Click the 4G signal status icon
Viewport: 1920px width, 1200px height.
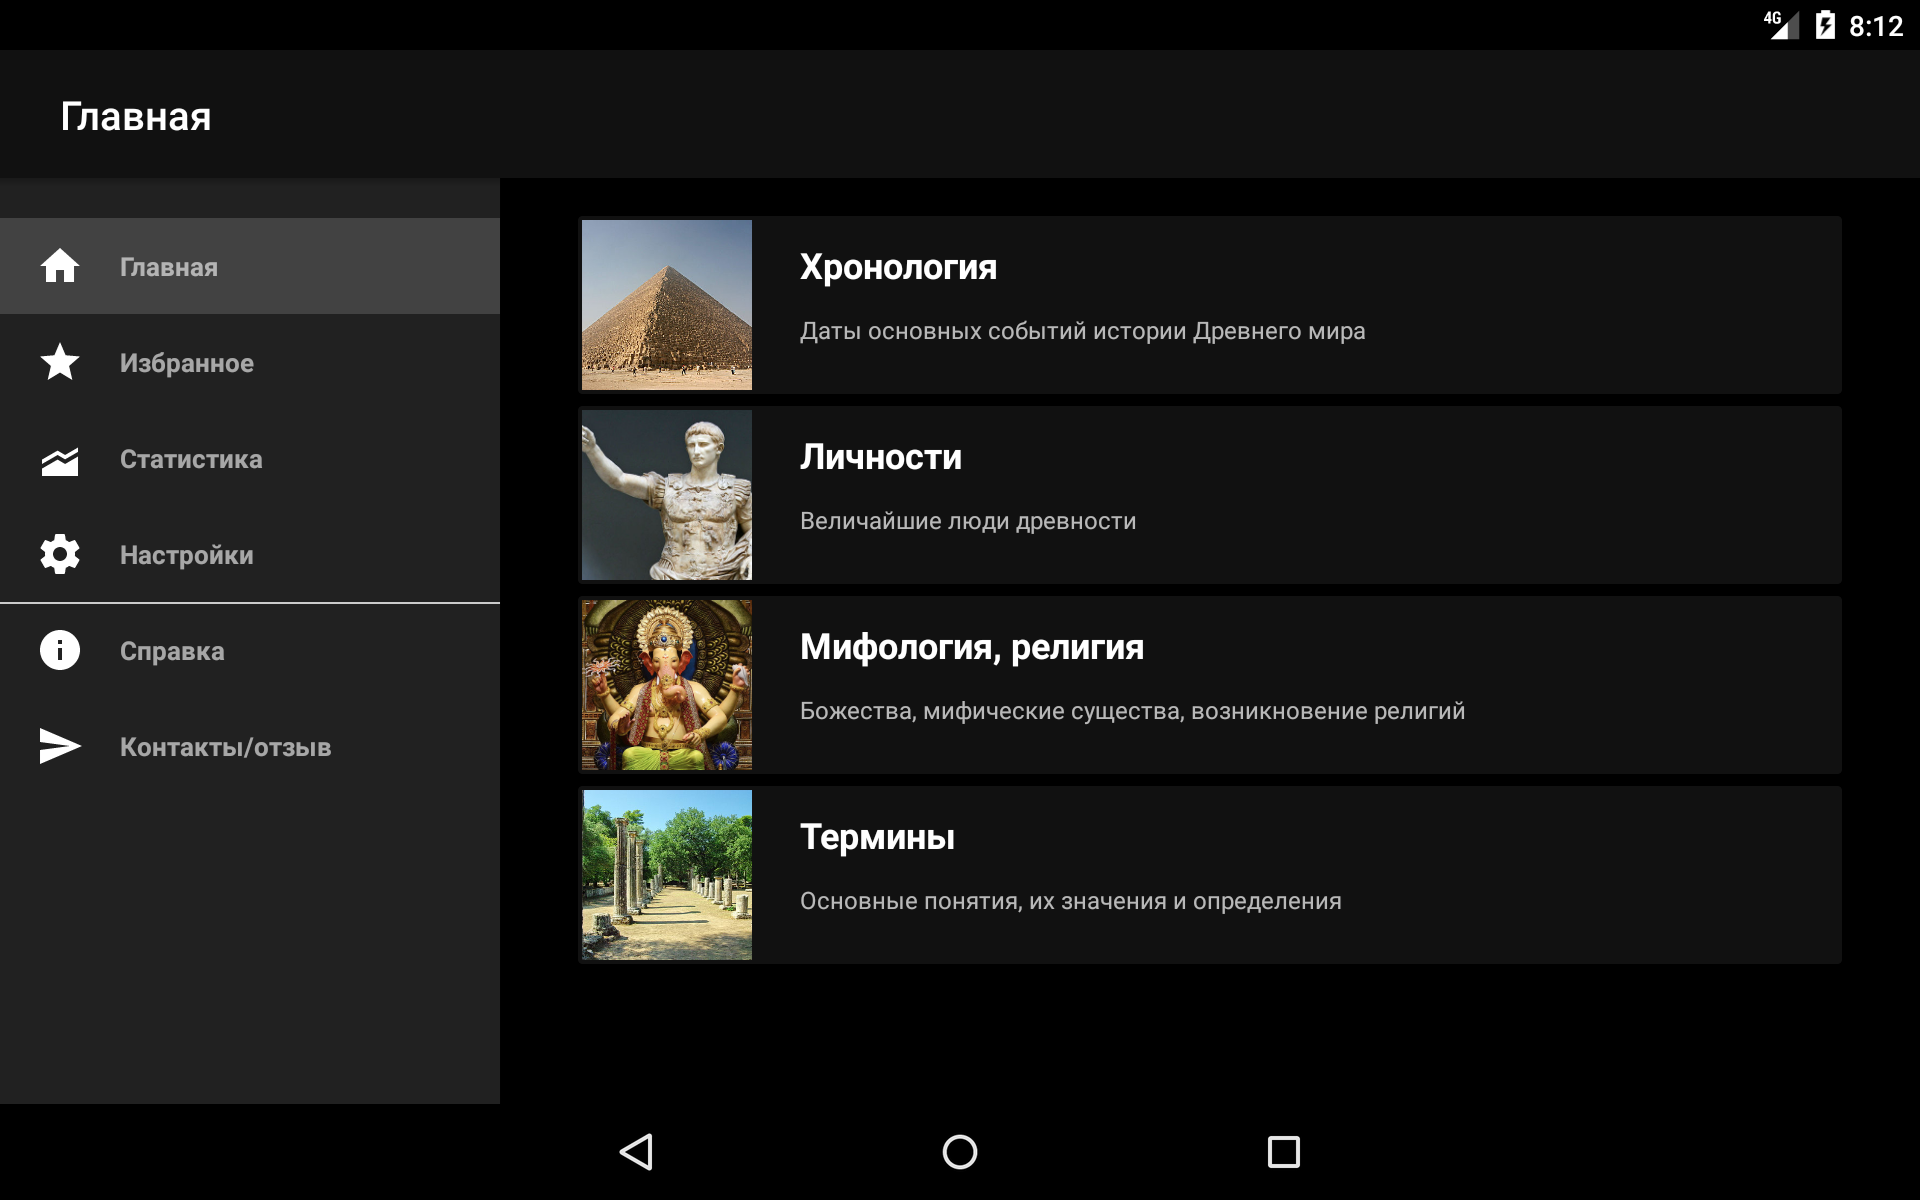point(1780,25)
